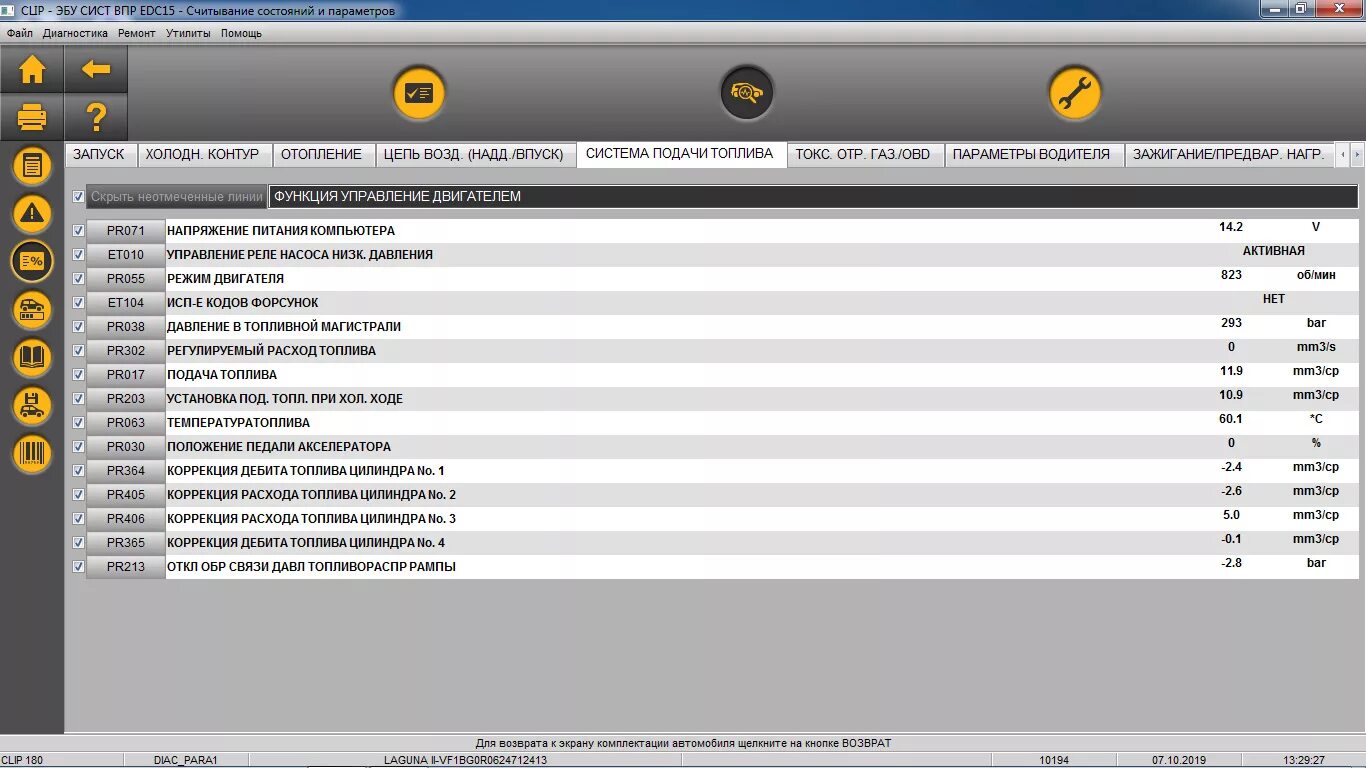
Task: Open the Помощь menu
Action: click(241, 33)
